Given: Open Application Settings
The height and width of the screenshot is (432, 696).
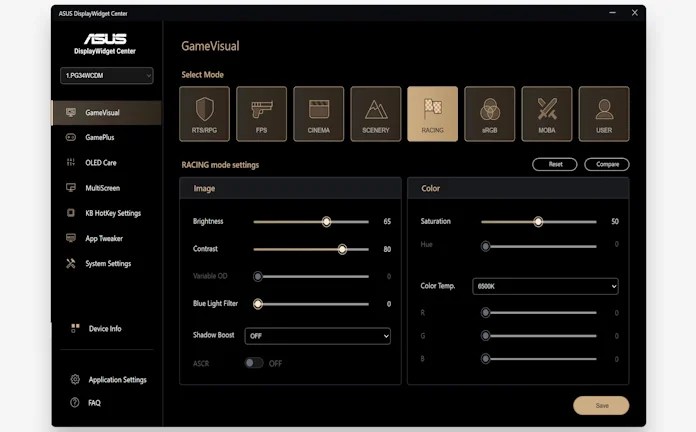Looking at the screenshot, I should click(x=117, y=380).
